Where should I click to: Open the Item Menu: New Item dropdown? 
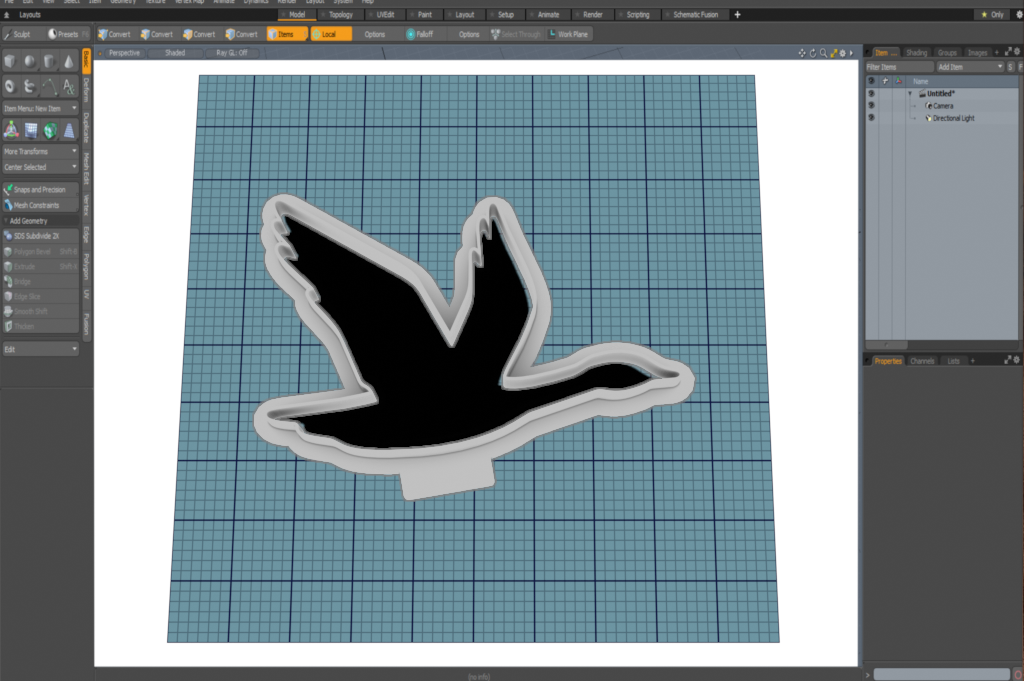click(40, 108)
